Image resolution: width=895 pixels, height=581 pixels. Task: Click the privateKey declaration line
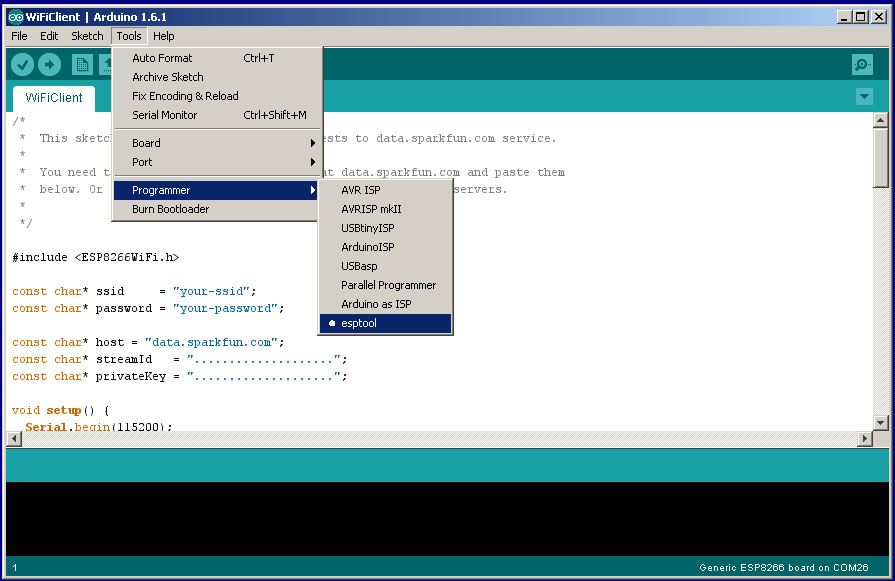pos(180,377)
